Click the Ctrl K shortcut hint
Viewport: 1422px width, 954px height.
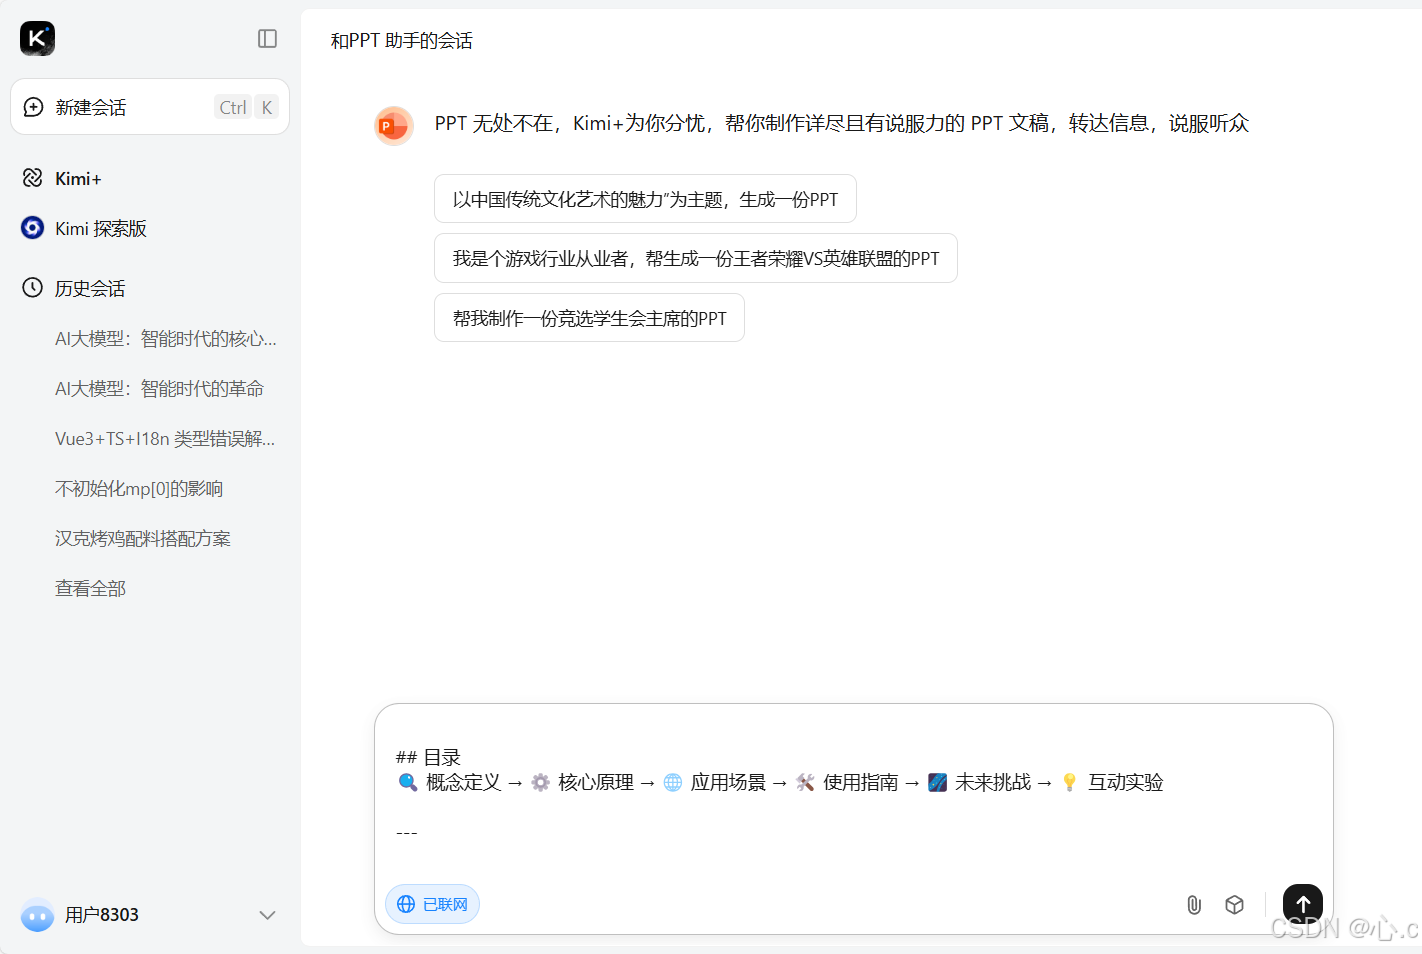(x=246, y=107)
